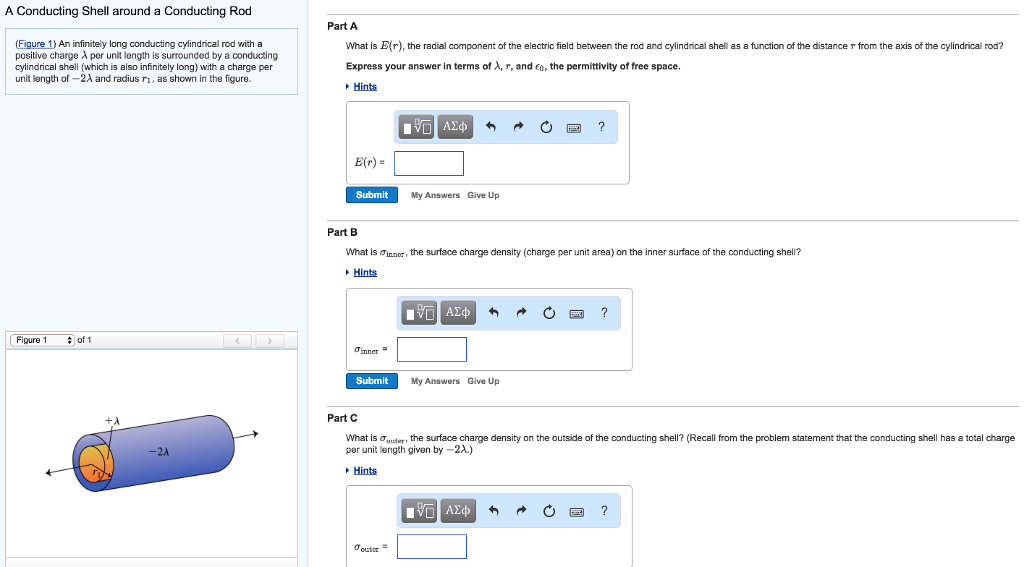Submit the Part A answer
Image resolution: width=1024 pixels, height=567 pixels.
point(372,195)
